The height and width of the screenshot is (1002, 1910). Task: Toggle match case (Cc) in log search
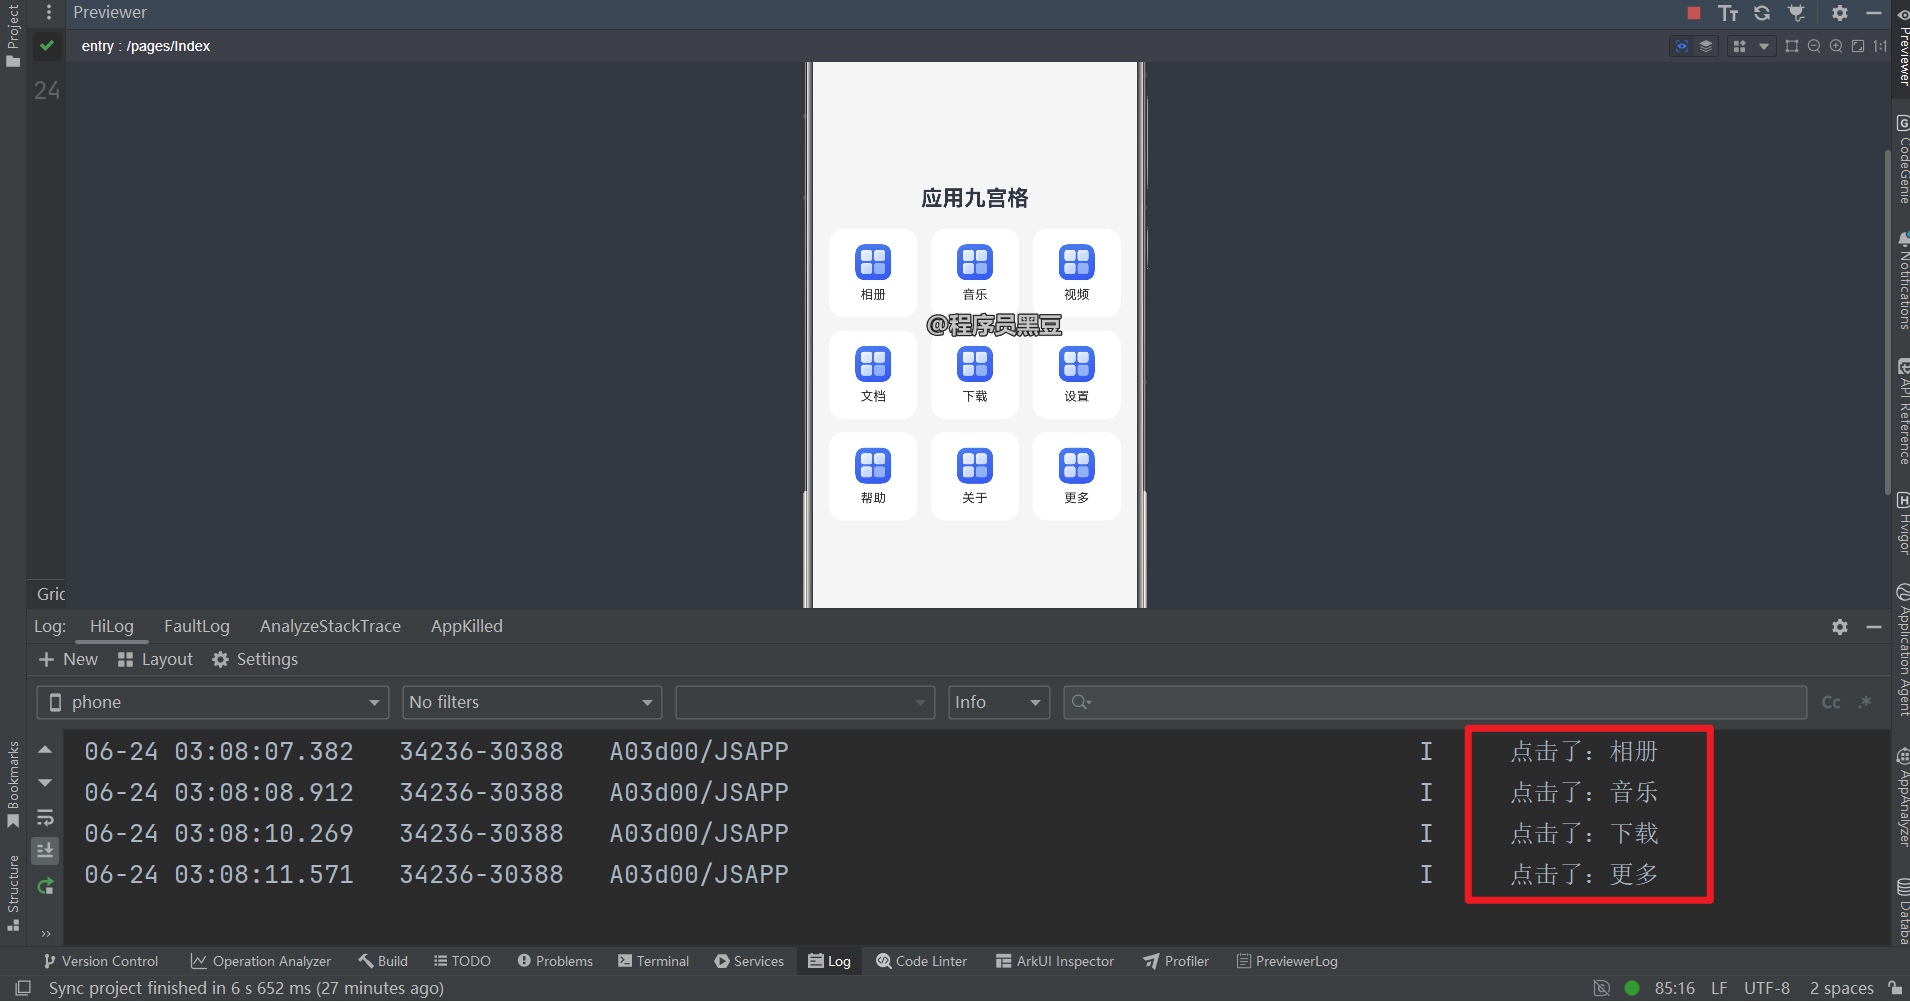tap(1831, 702)
